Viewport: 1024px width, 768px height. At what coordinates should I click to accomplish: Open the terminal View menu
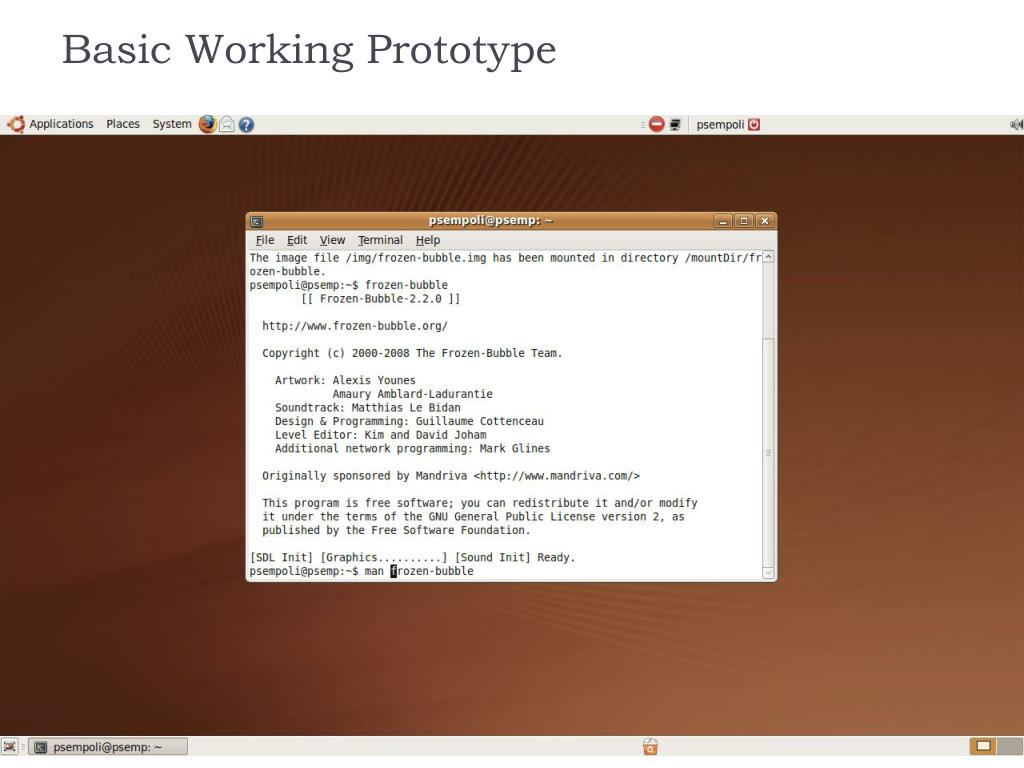[332, 240]
